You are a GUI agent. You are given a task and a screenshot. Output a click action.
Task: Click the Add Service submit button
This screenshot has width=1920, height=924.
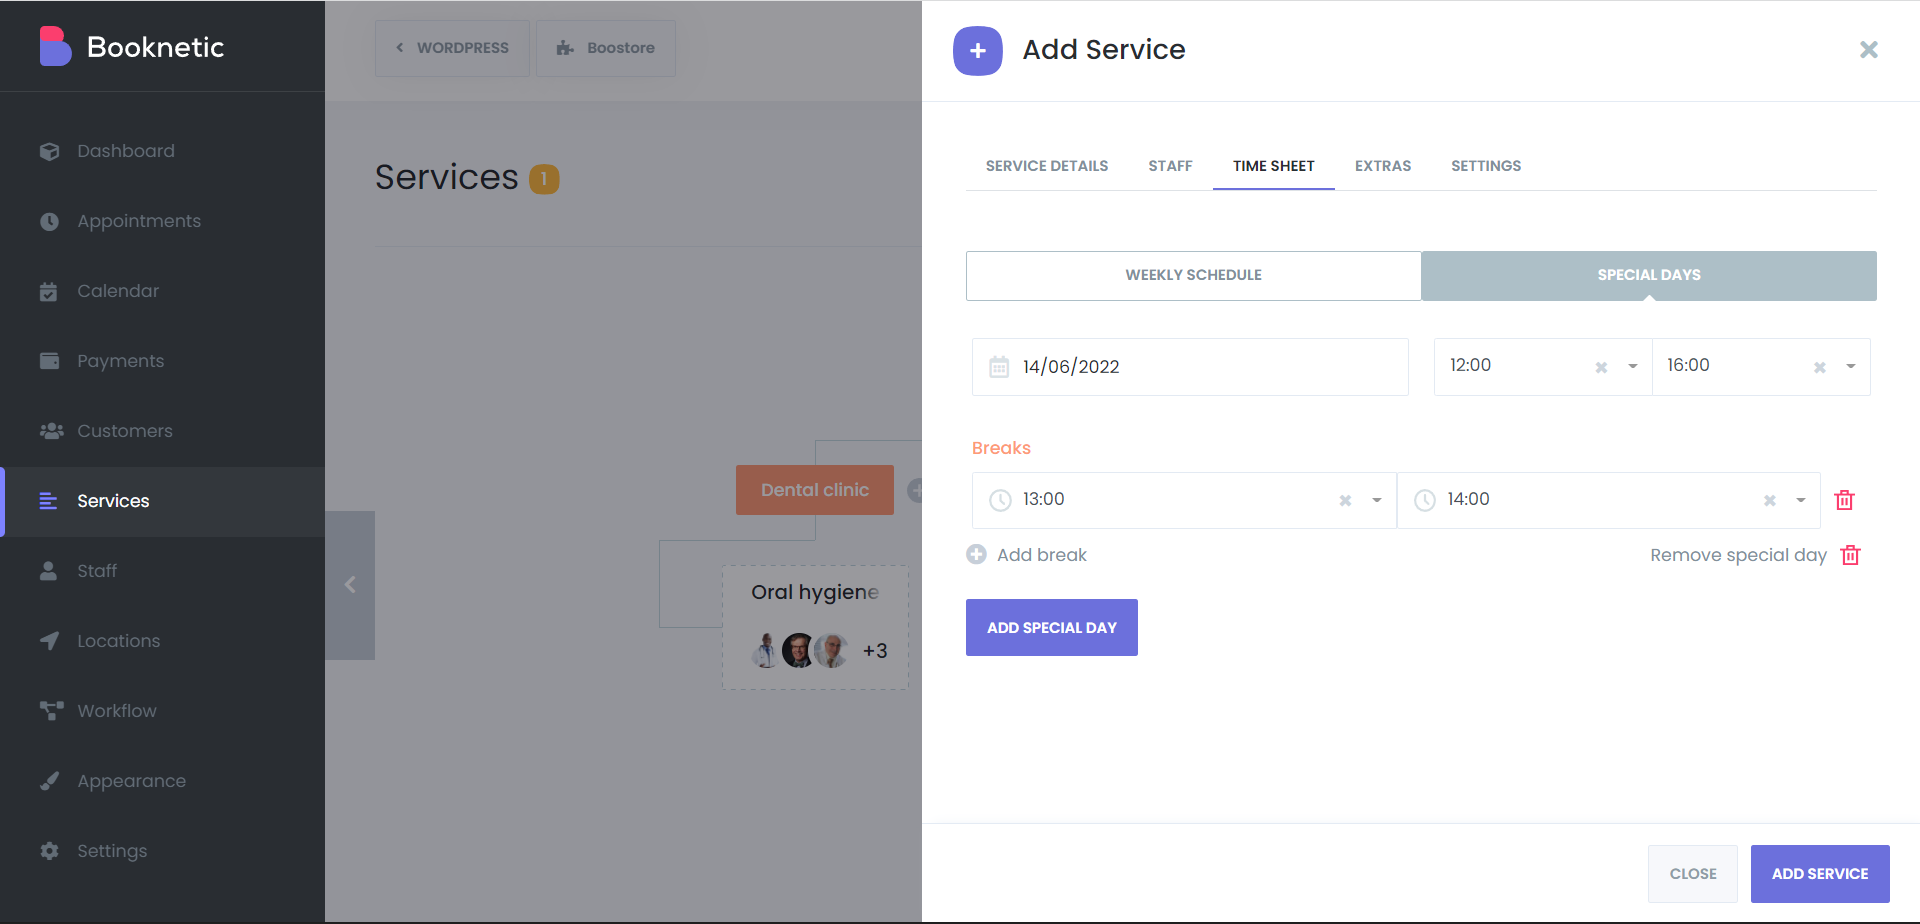tap(1820, 874)
